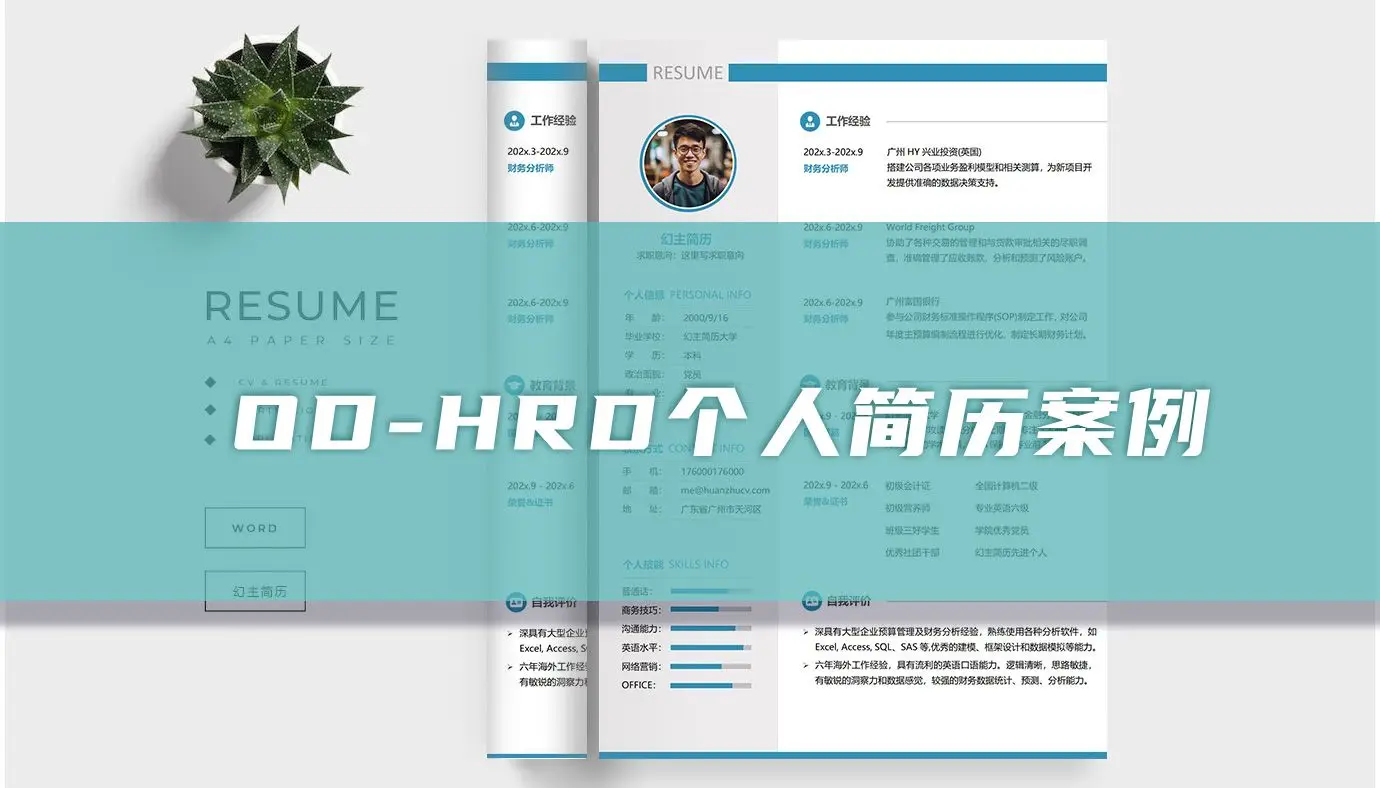1380x788 pixels.
Task: Click the 初级营养师 certificate entry
Action: click(908, 508)
